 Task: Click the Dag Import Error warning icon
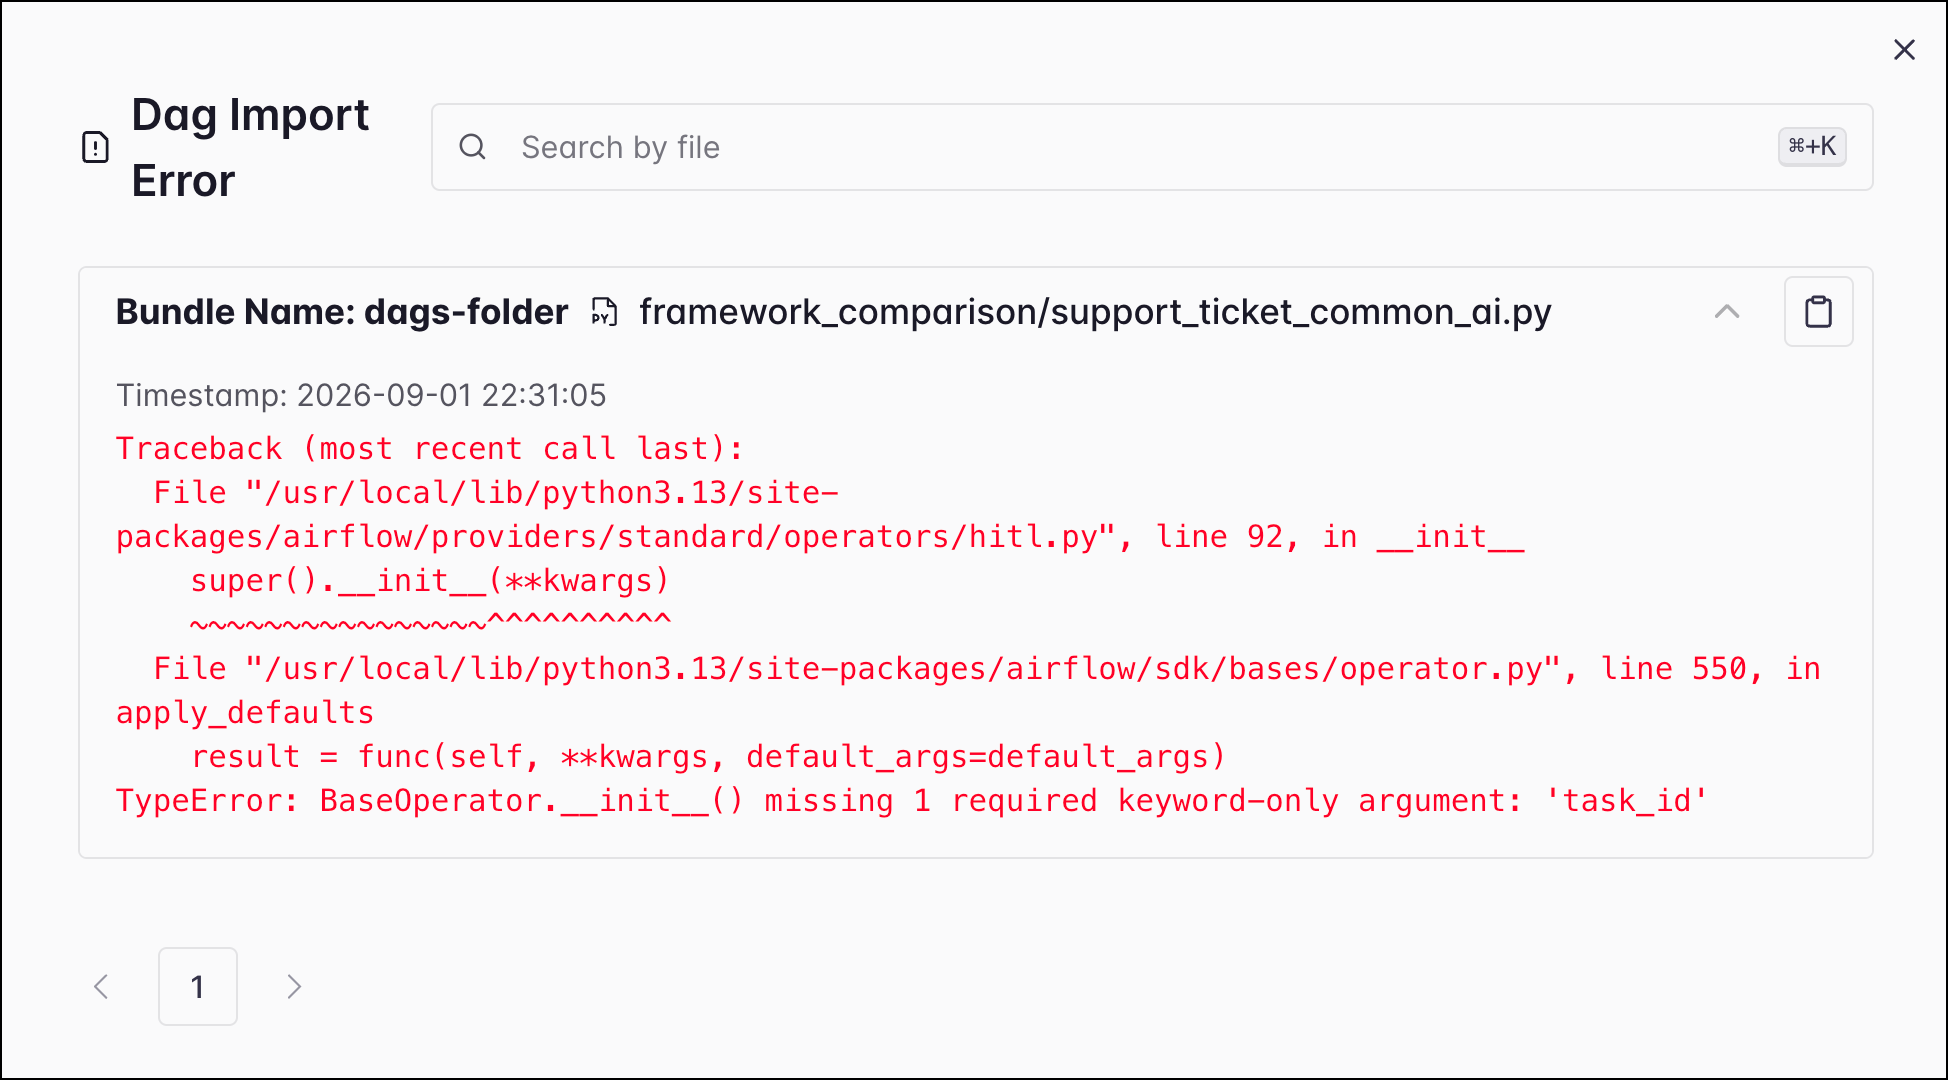95,147
